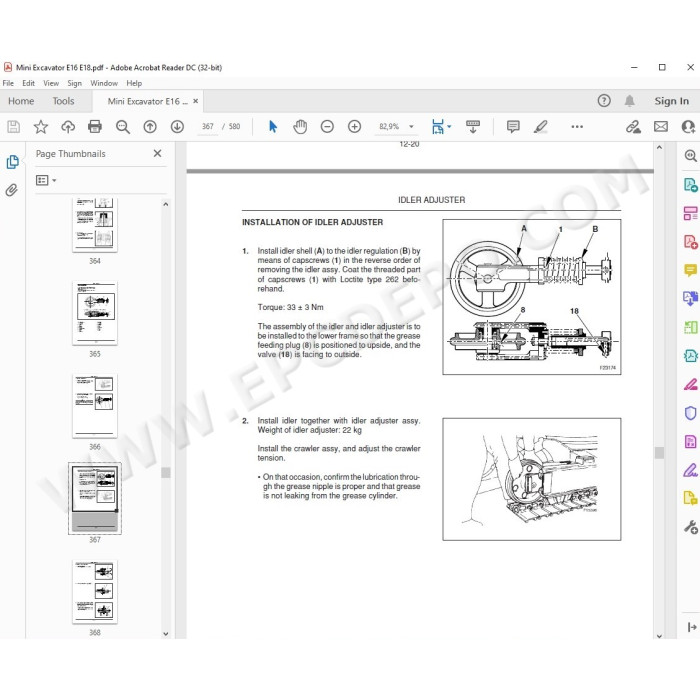Close the Page Thumbnails panel
The image size is (700, 700).
coord(157,154)
